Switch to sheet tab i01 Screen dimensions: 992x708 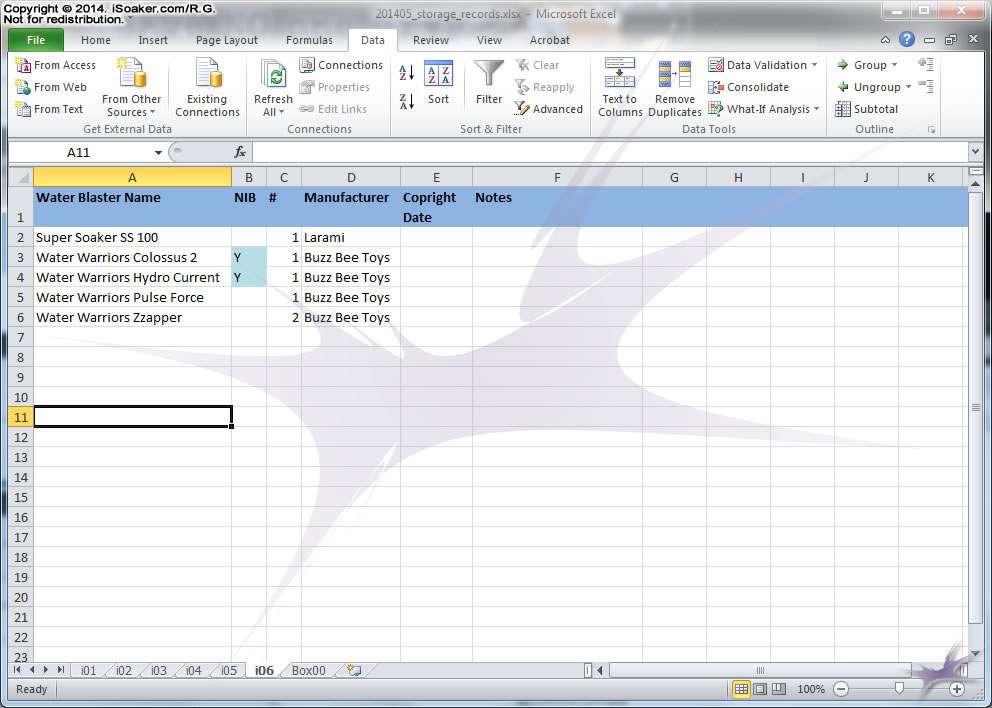click(x=89, y=671)
